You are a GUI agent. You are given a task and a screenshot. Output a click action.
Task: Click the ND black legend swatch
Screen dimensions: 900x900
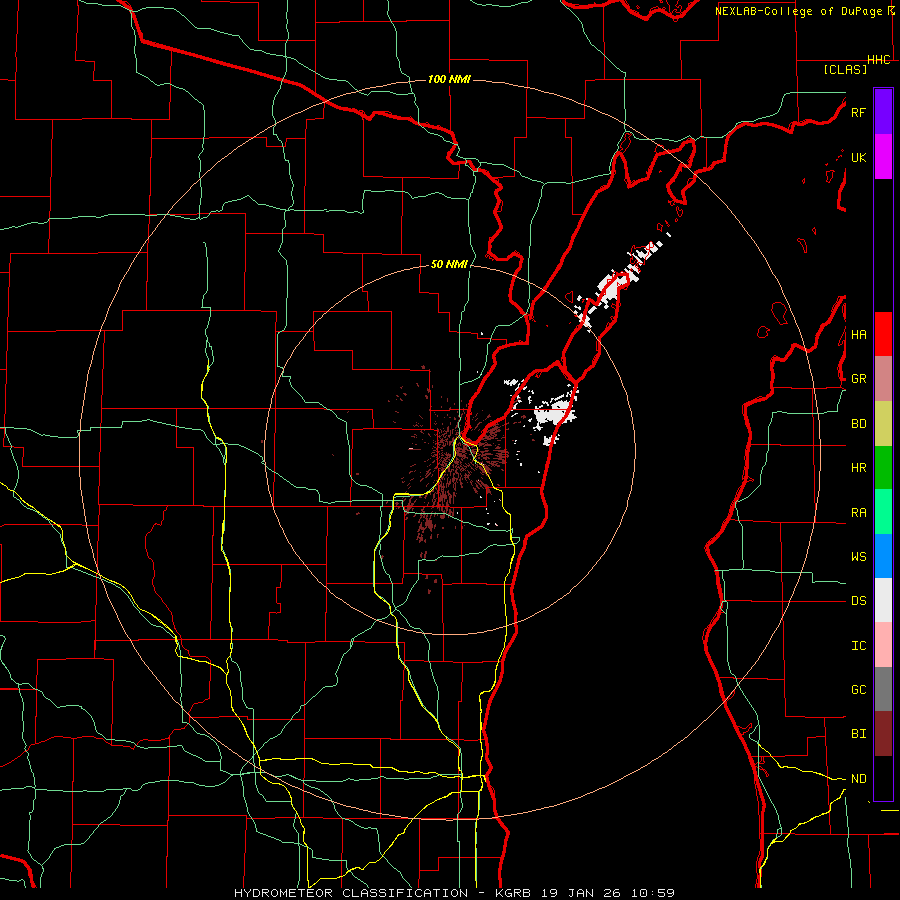[883, 778]
